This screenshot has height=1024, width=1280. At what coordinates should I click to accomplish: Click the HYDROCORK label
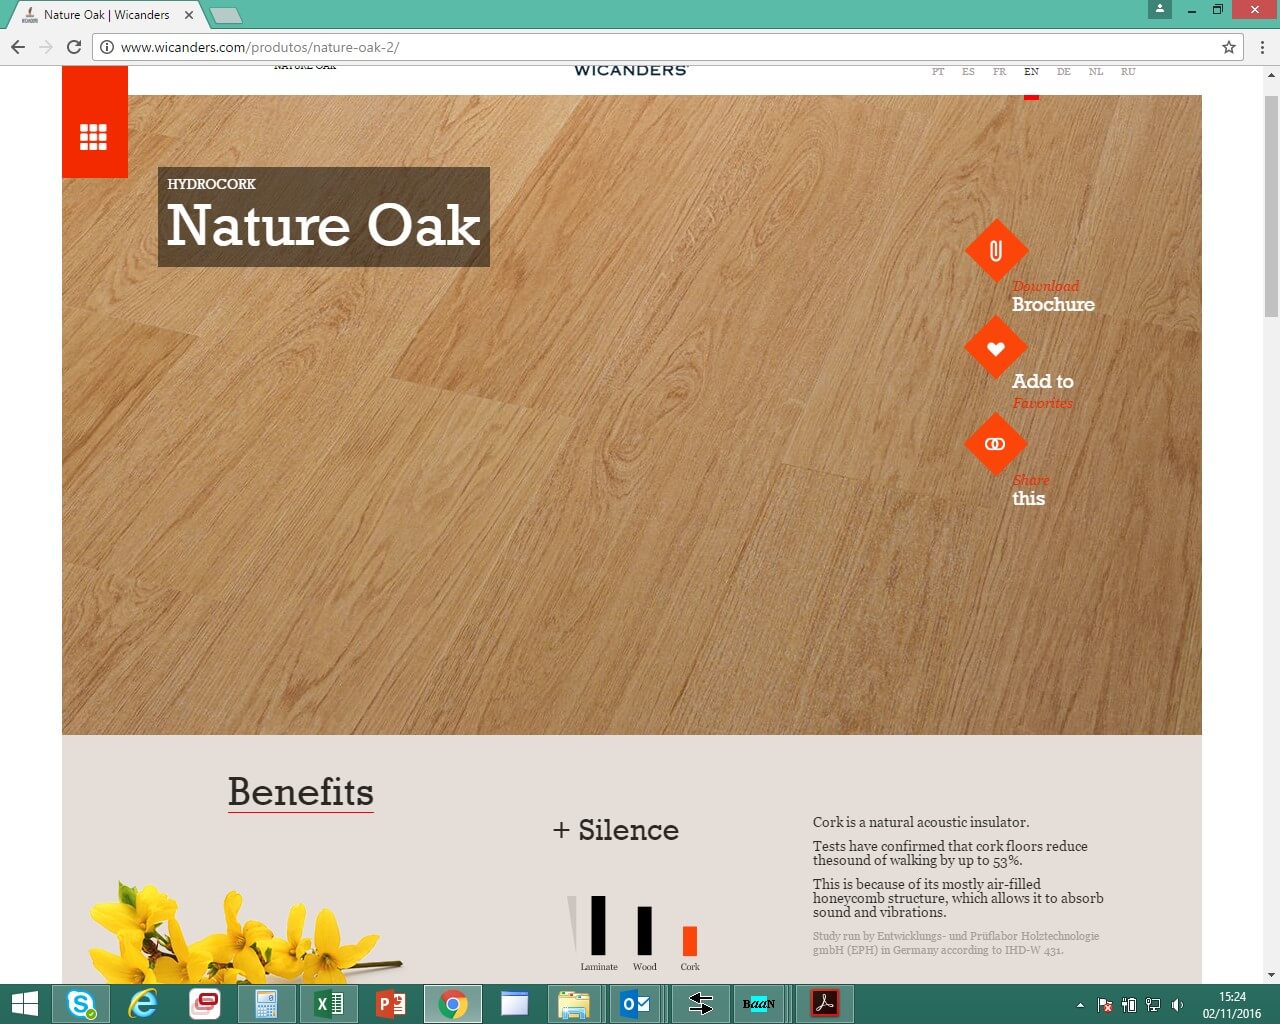(211, 184)
